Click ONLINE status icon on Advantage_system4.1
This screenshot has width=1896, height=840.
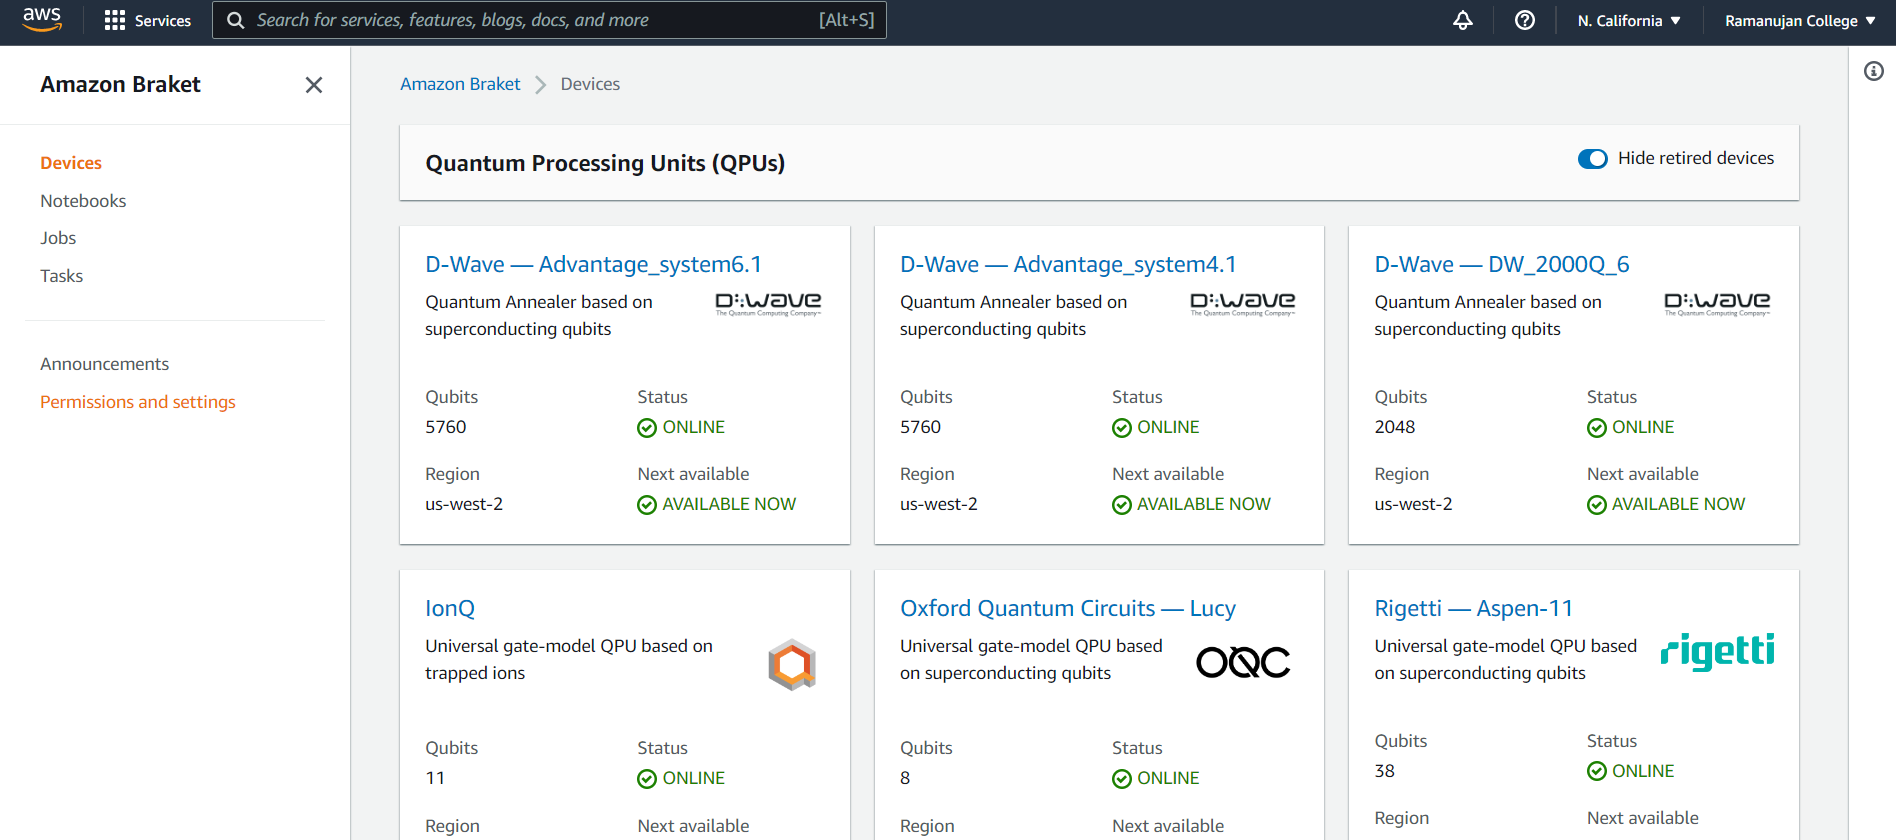pyautogui.click(x=1122, y=428)
